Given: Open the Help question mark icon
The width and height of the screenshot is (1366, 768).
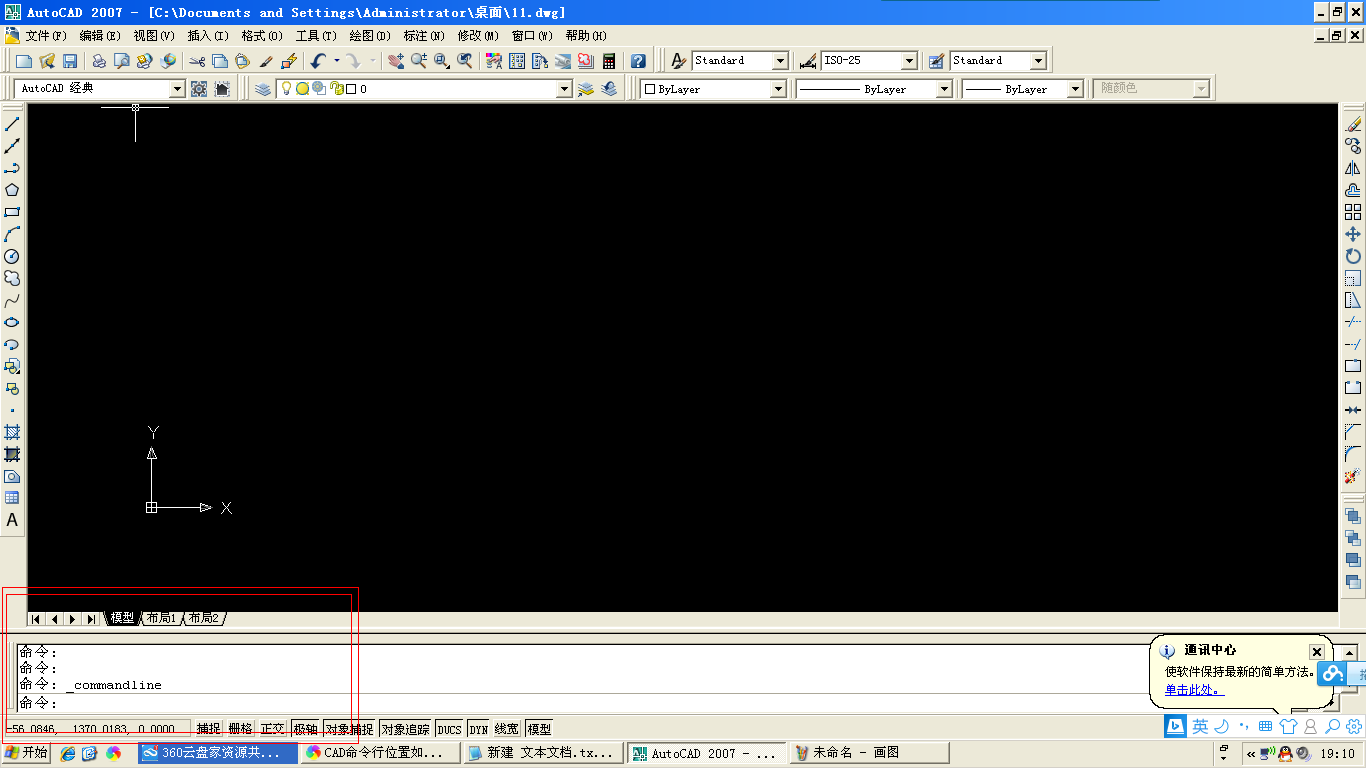Looking at the screenshot, I should point(639,61).
